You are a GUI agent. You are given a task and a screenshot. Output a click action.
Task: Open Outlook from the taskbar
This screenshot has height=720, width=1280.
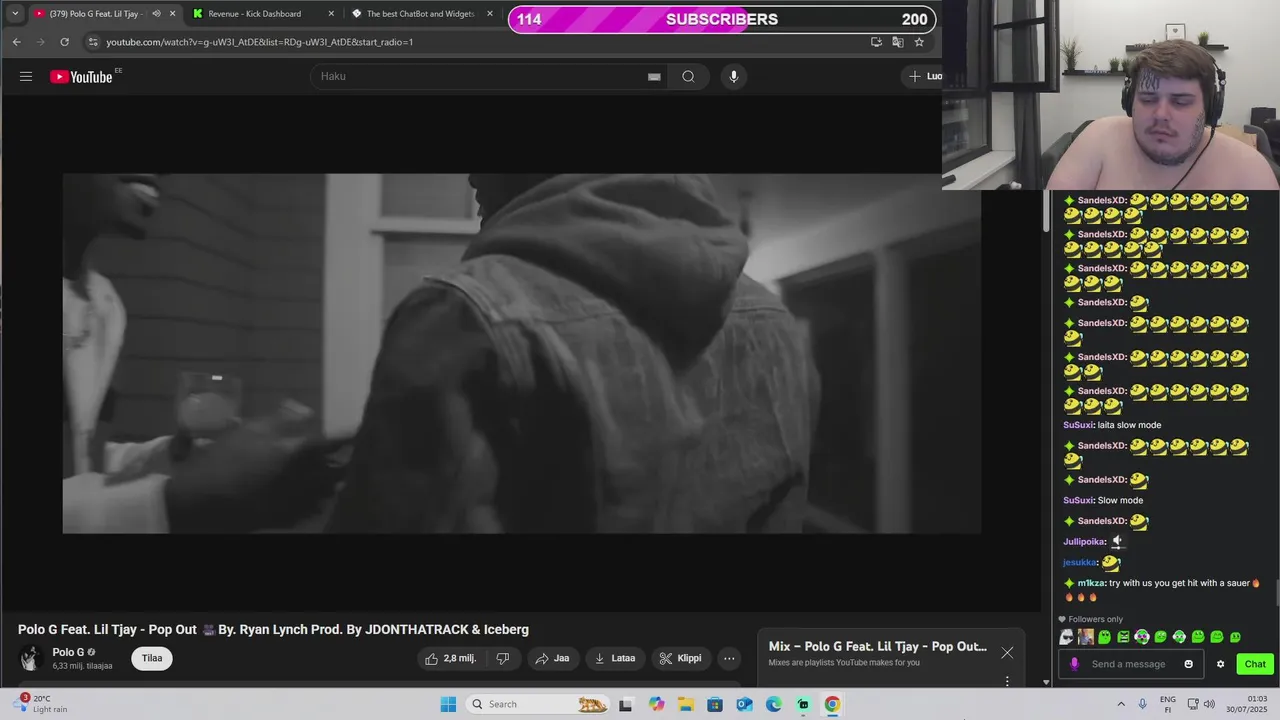(744, 704)
